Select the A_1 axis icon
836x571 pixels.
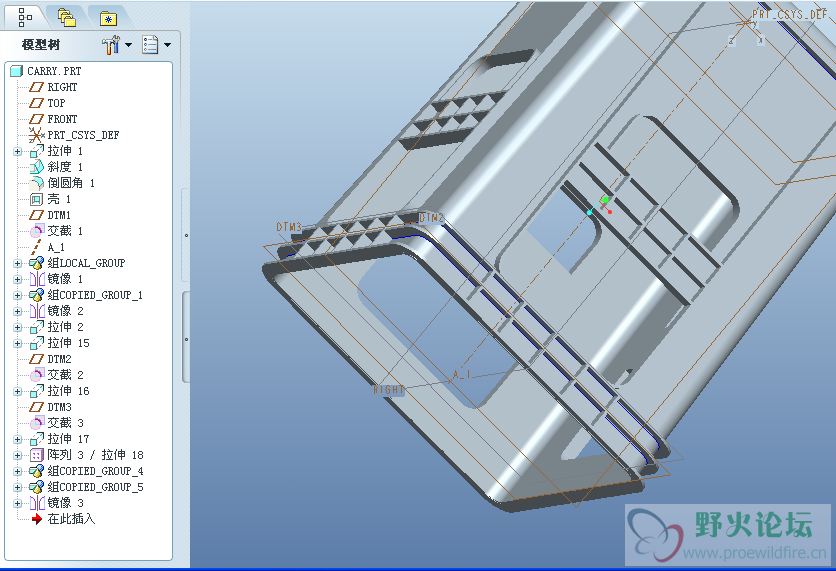(x=36, y=247)
